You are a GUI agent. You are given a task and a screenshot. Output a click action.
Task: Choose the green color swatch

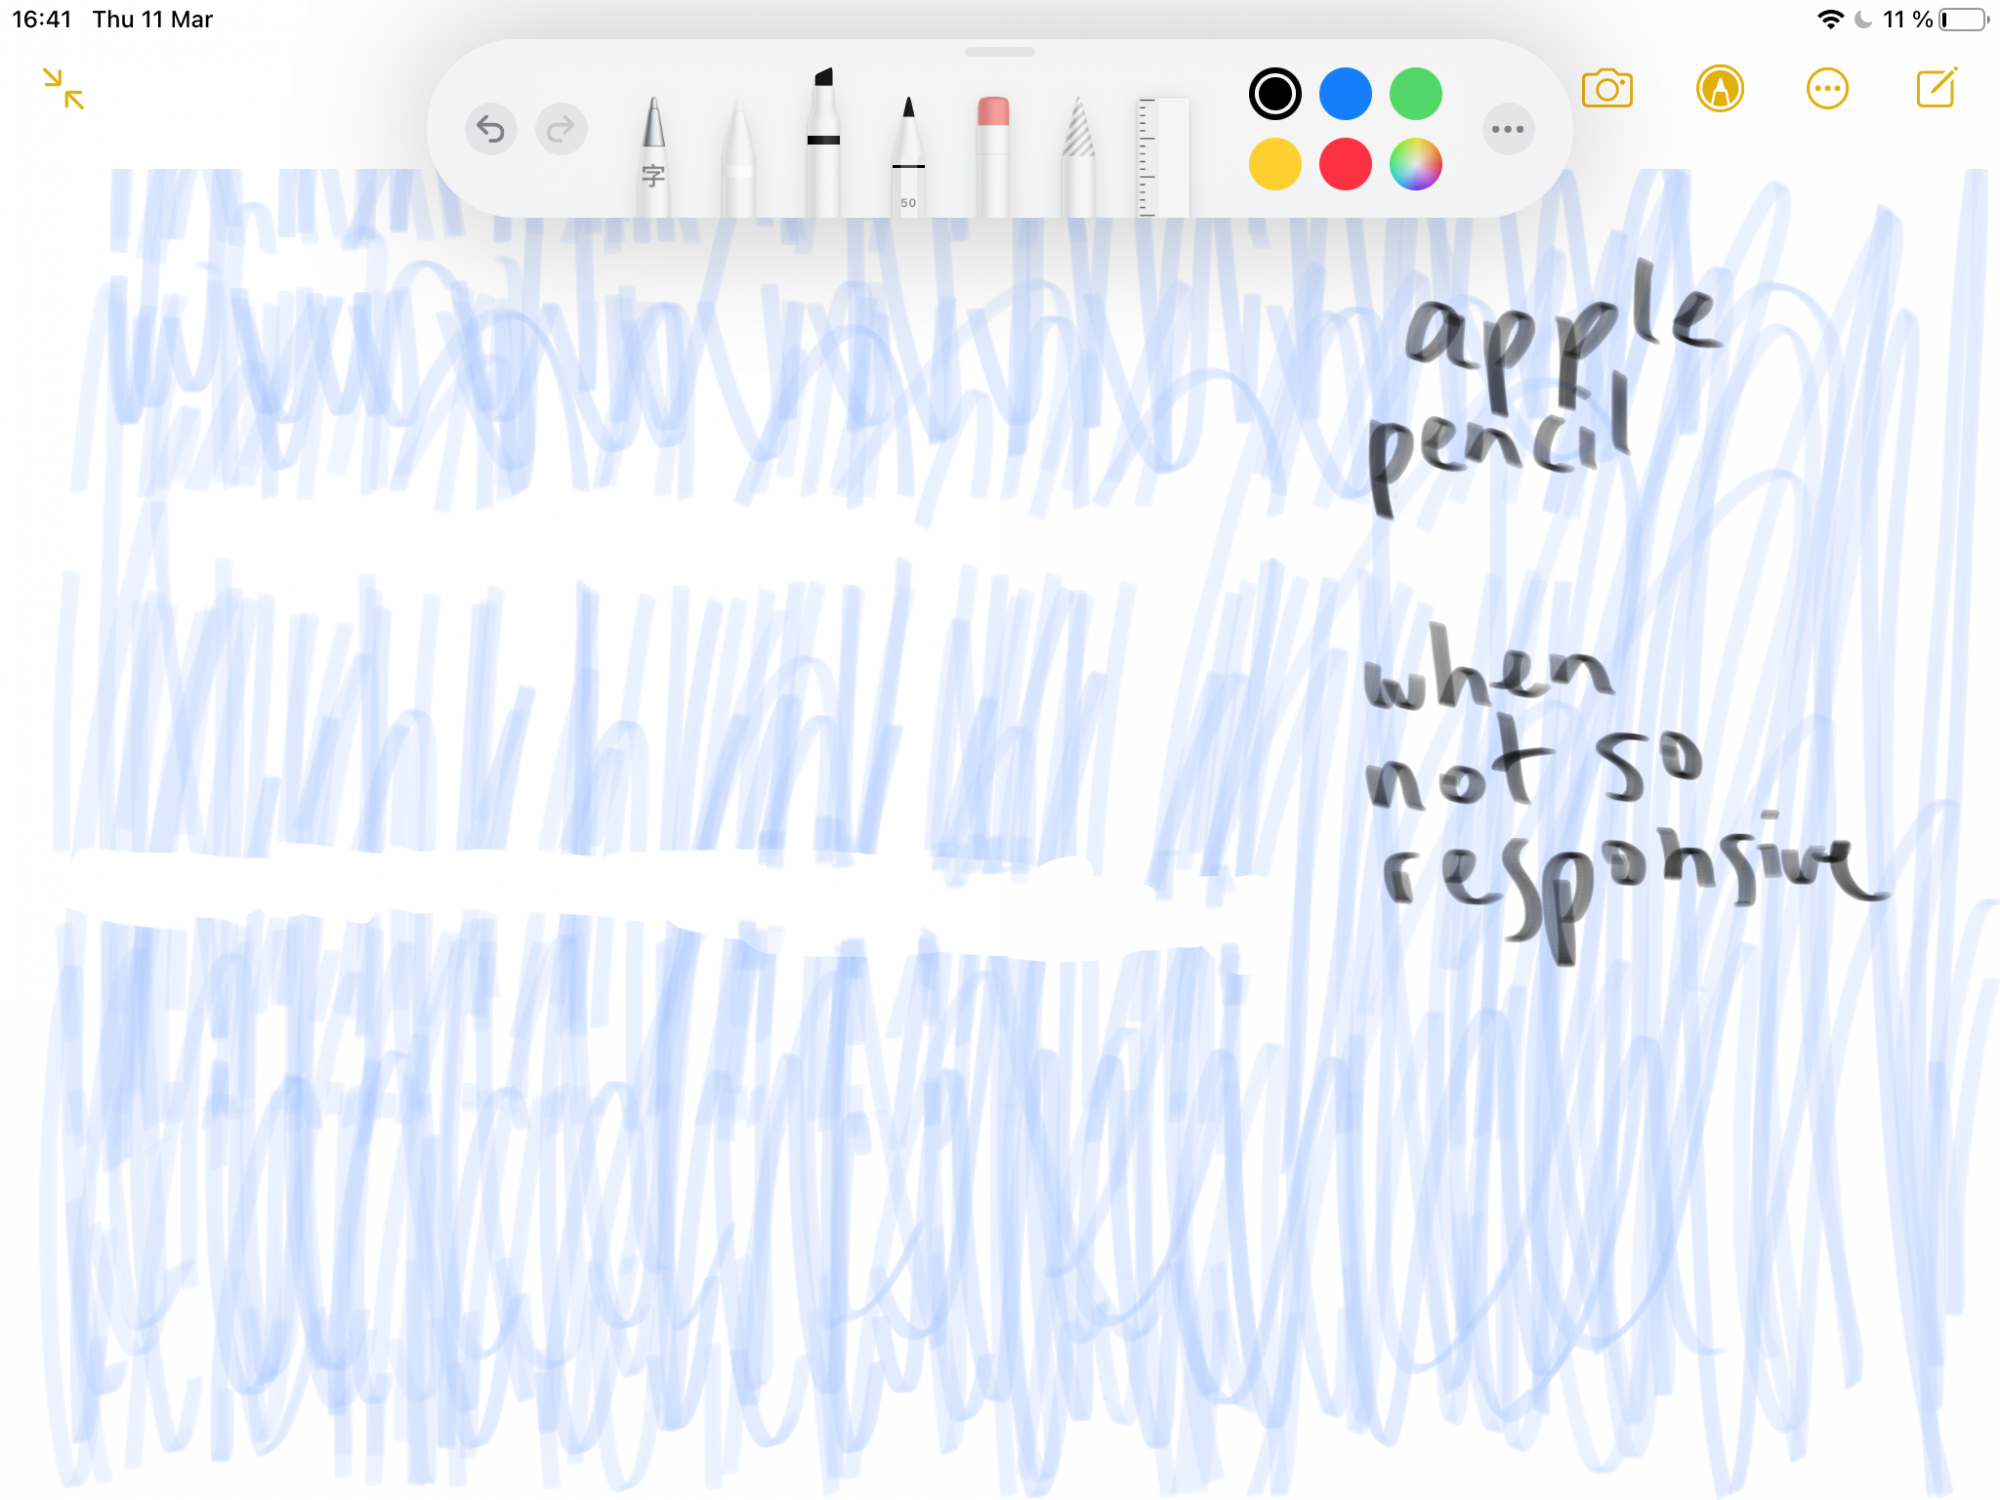(x=1415, y=94)
